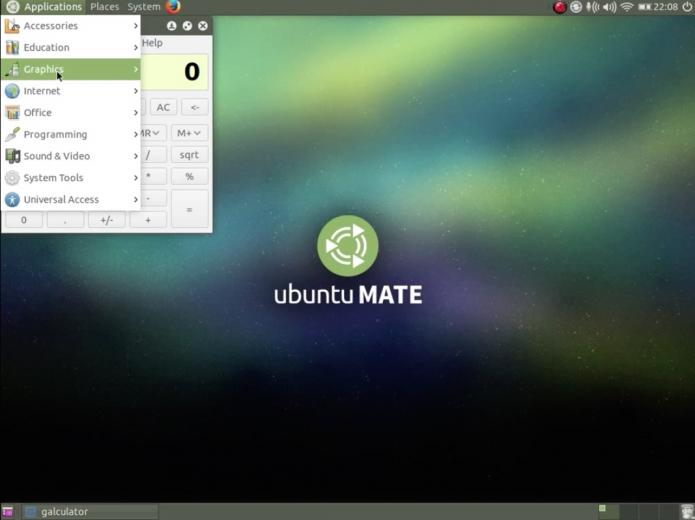
Task: Launch Firefox from the top panel
Action: 173,7
